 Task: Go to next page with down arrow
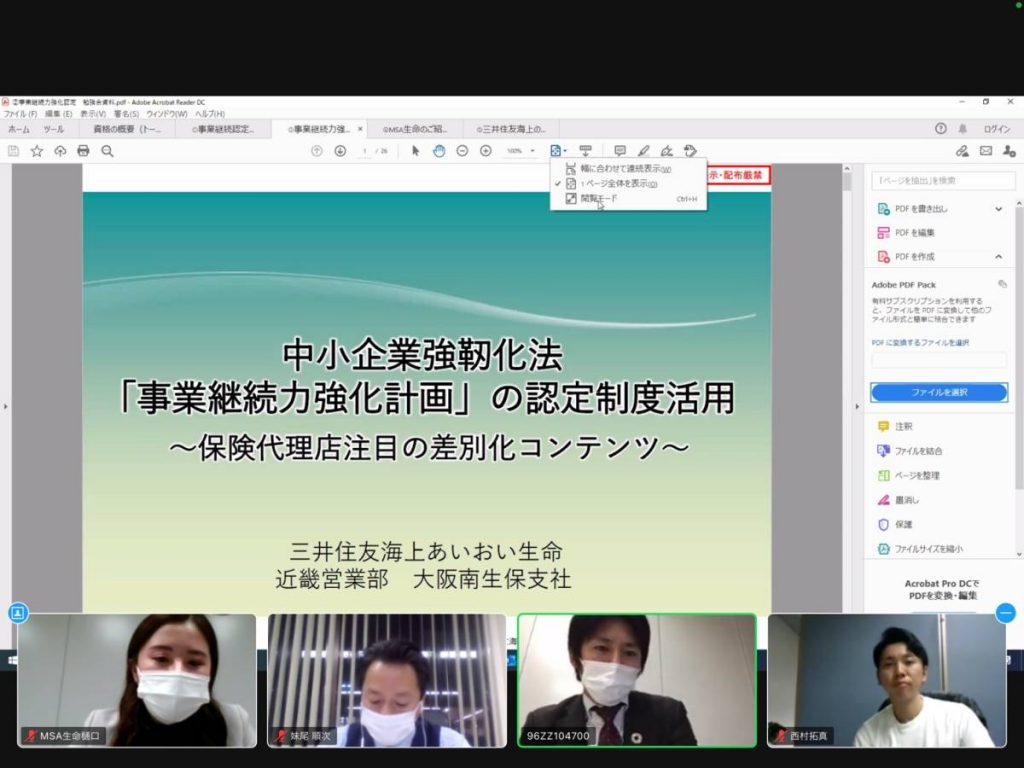tap(340, 151)
